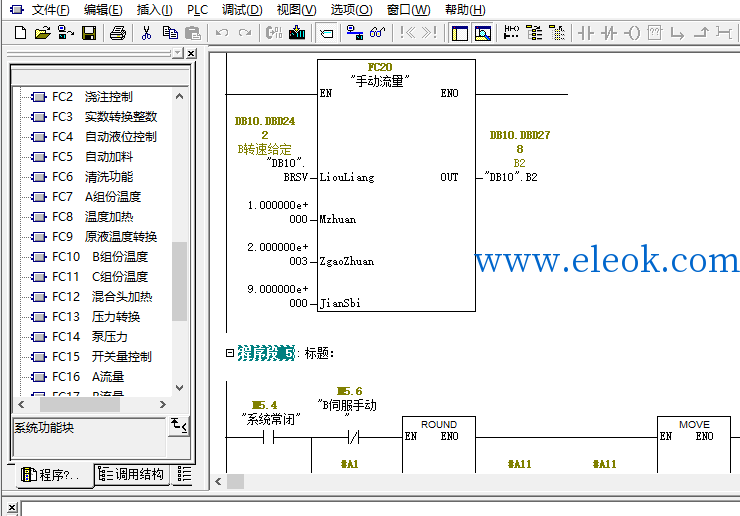740x516 pixels.
Task: Switch to the 调用结构 tab
Action: pos(132,474)
